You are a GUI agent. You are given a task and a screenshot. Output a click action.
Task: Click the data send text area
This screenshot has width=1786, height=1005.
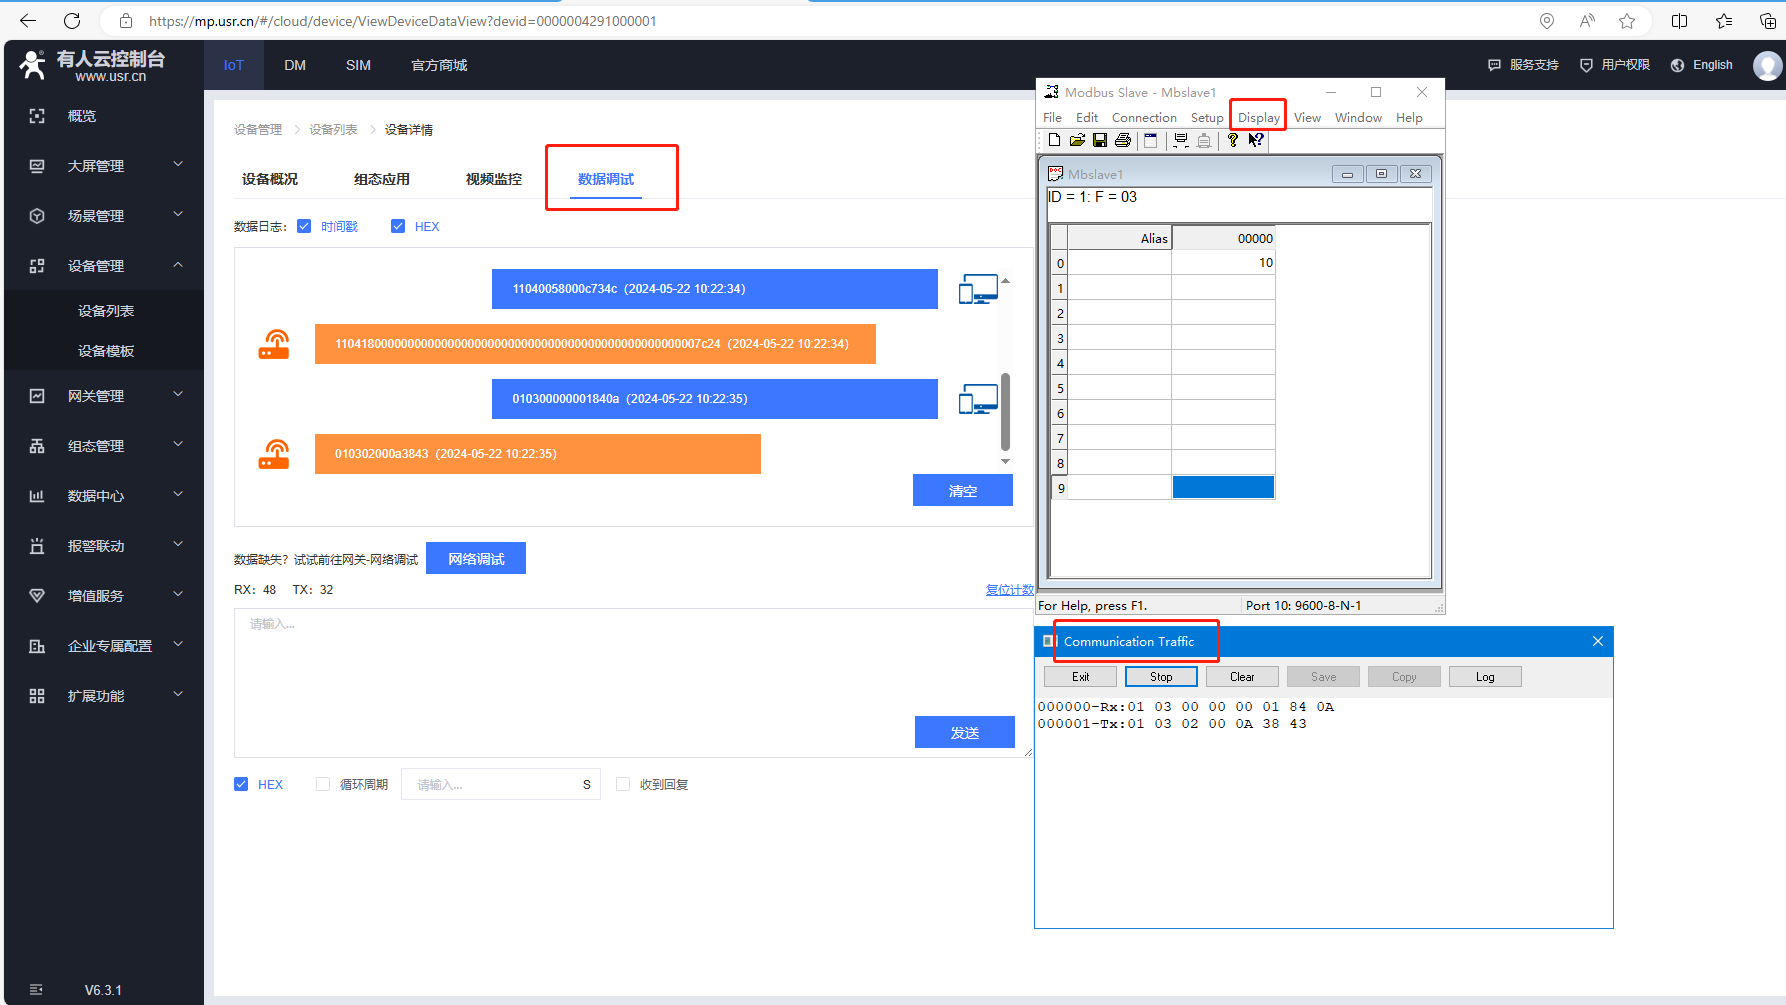point(633,683)
